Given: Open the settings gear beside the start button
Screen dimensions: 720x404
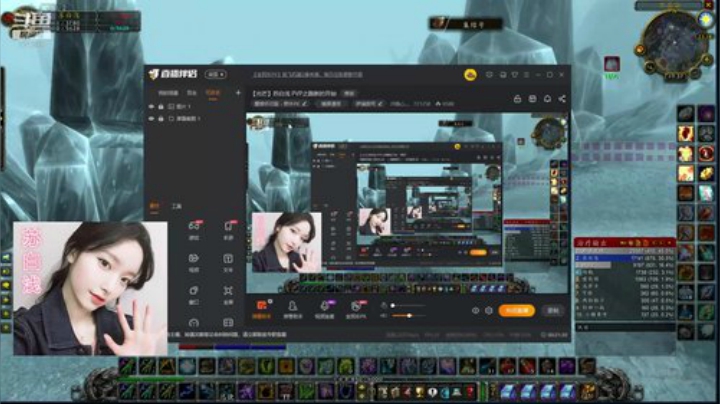Looking at the screenshot, I should click(x=489, y=311).
